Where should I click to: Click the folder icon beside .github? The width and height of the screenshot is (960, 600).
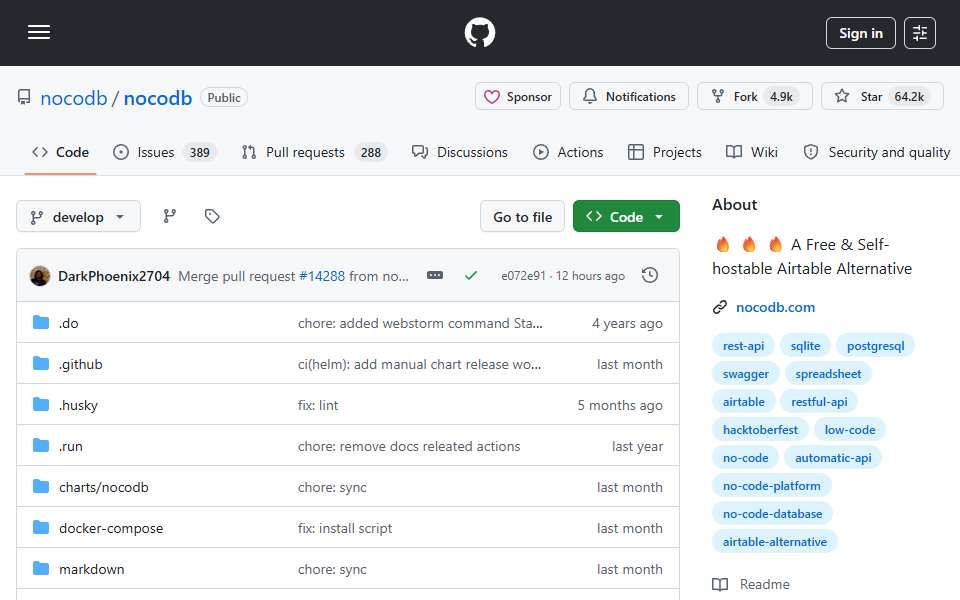click(41, 364)
